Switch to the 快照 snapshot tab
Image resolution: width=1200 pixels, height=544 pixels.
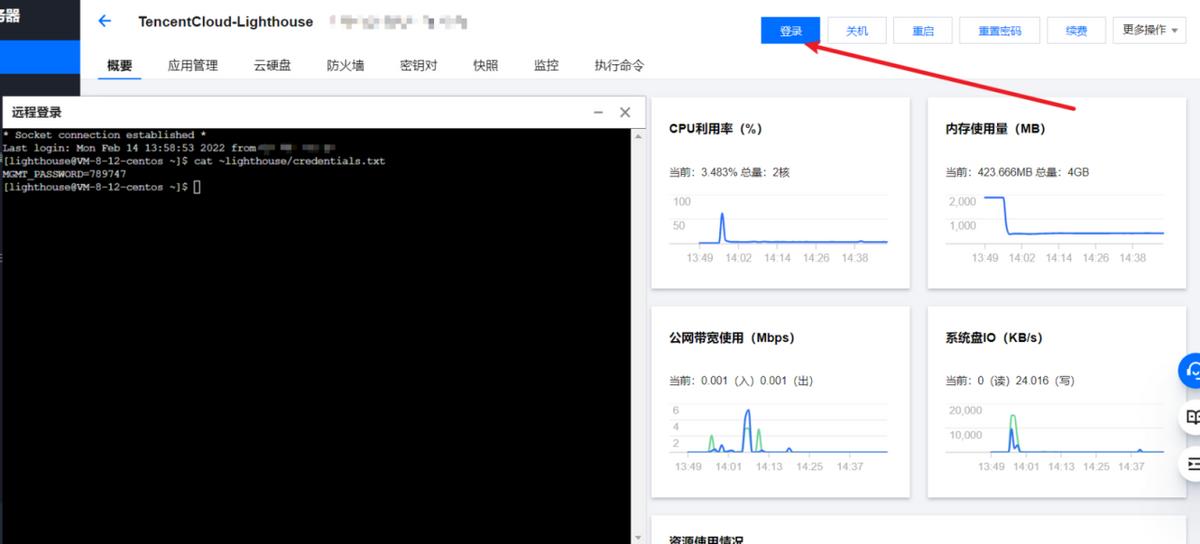[486, 65]
